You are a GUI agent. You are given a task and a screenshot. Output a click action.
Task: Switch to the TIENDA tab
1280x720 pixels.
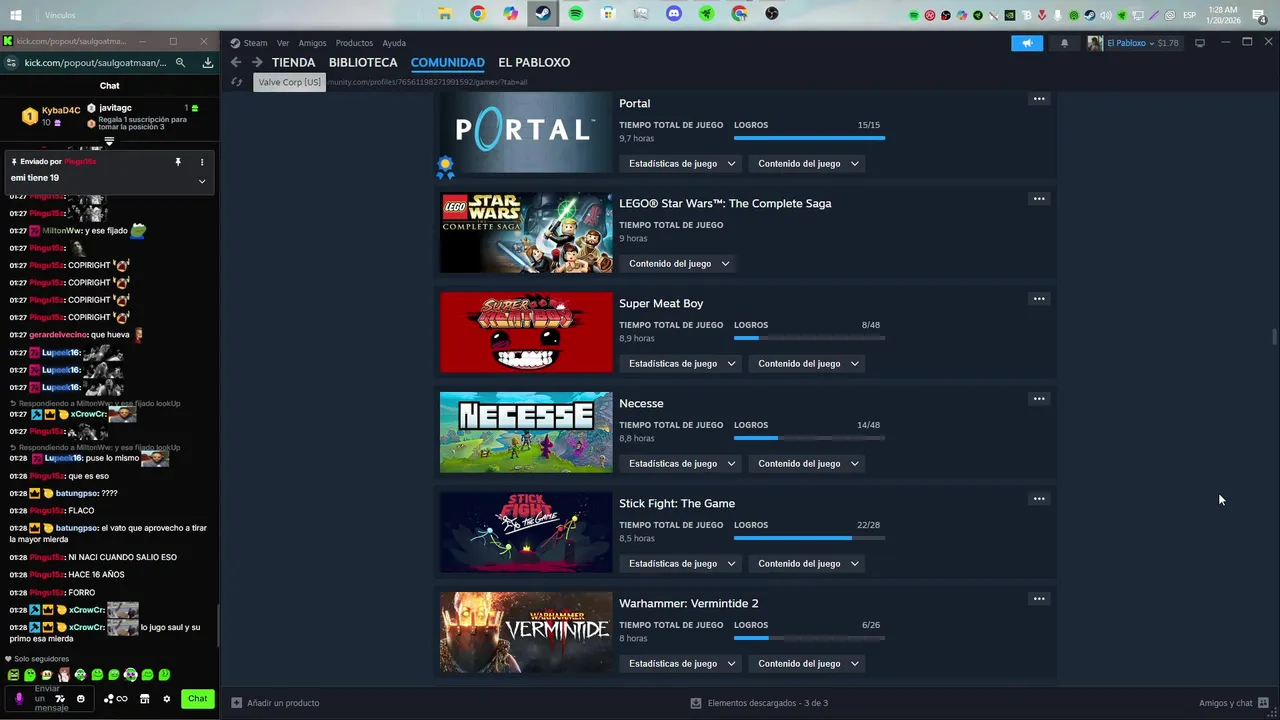(293, 62)
